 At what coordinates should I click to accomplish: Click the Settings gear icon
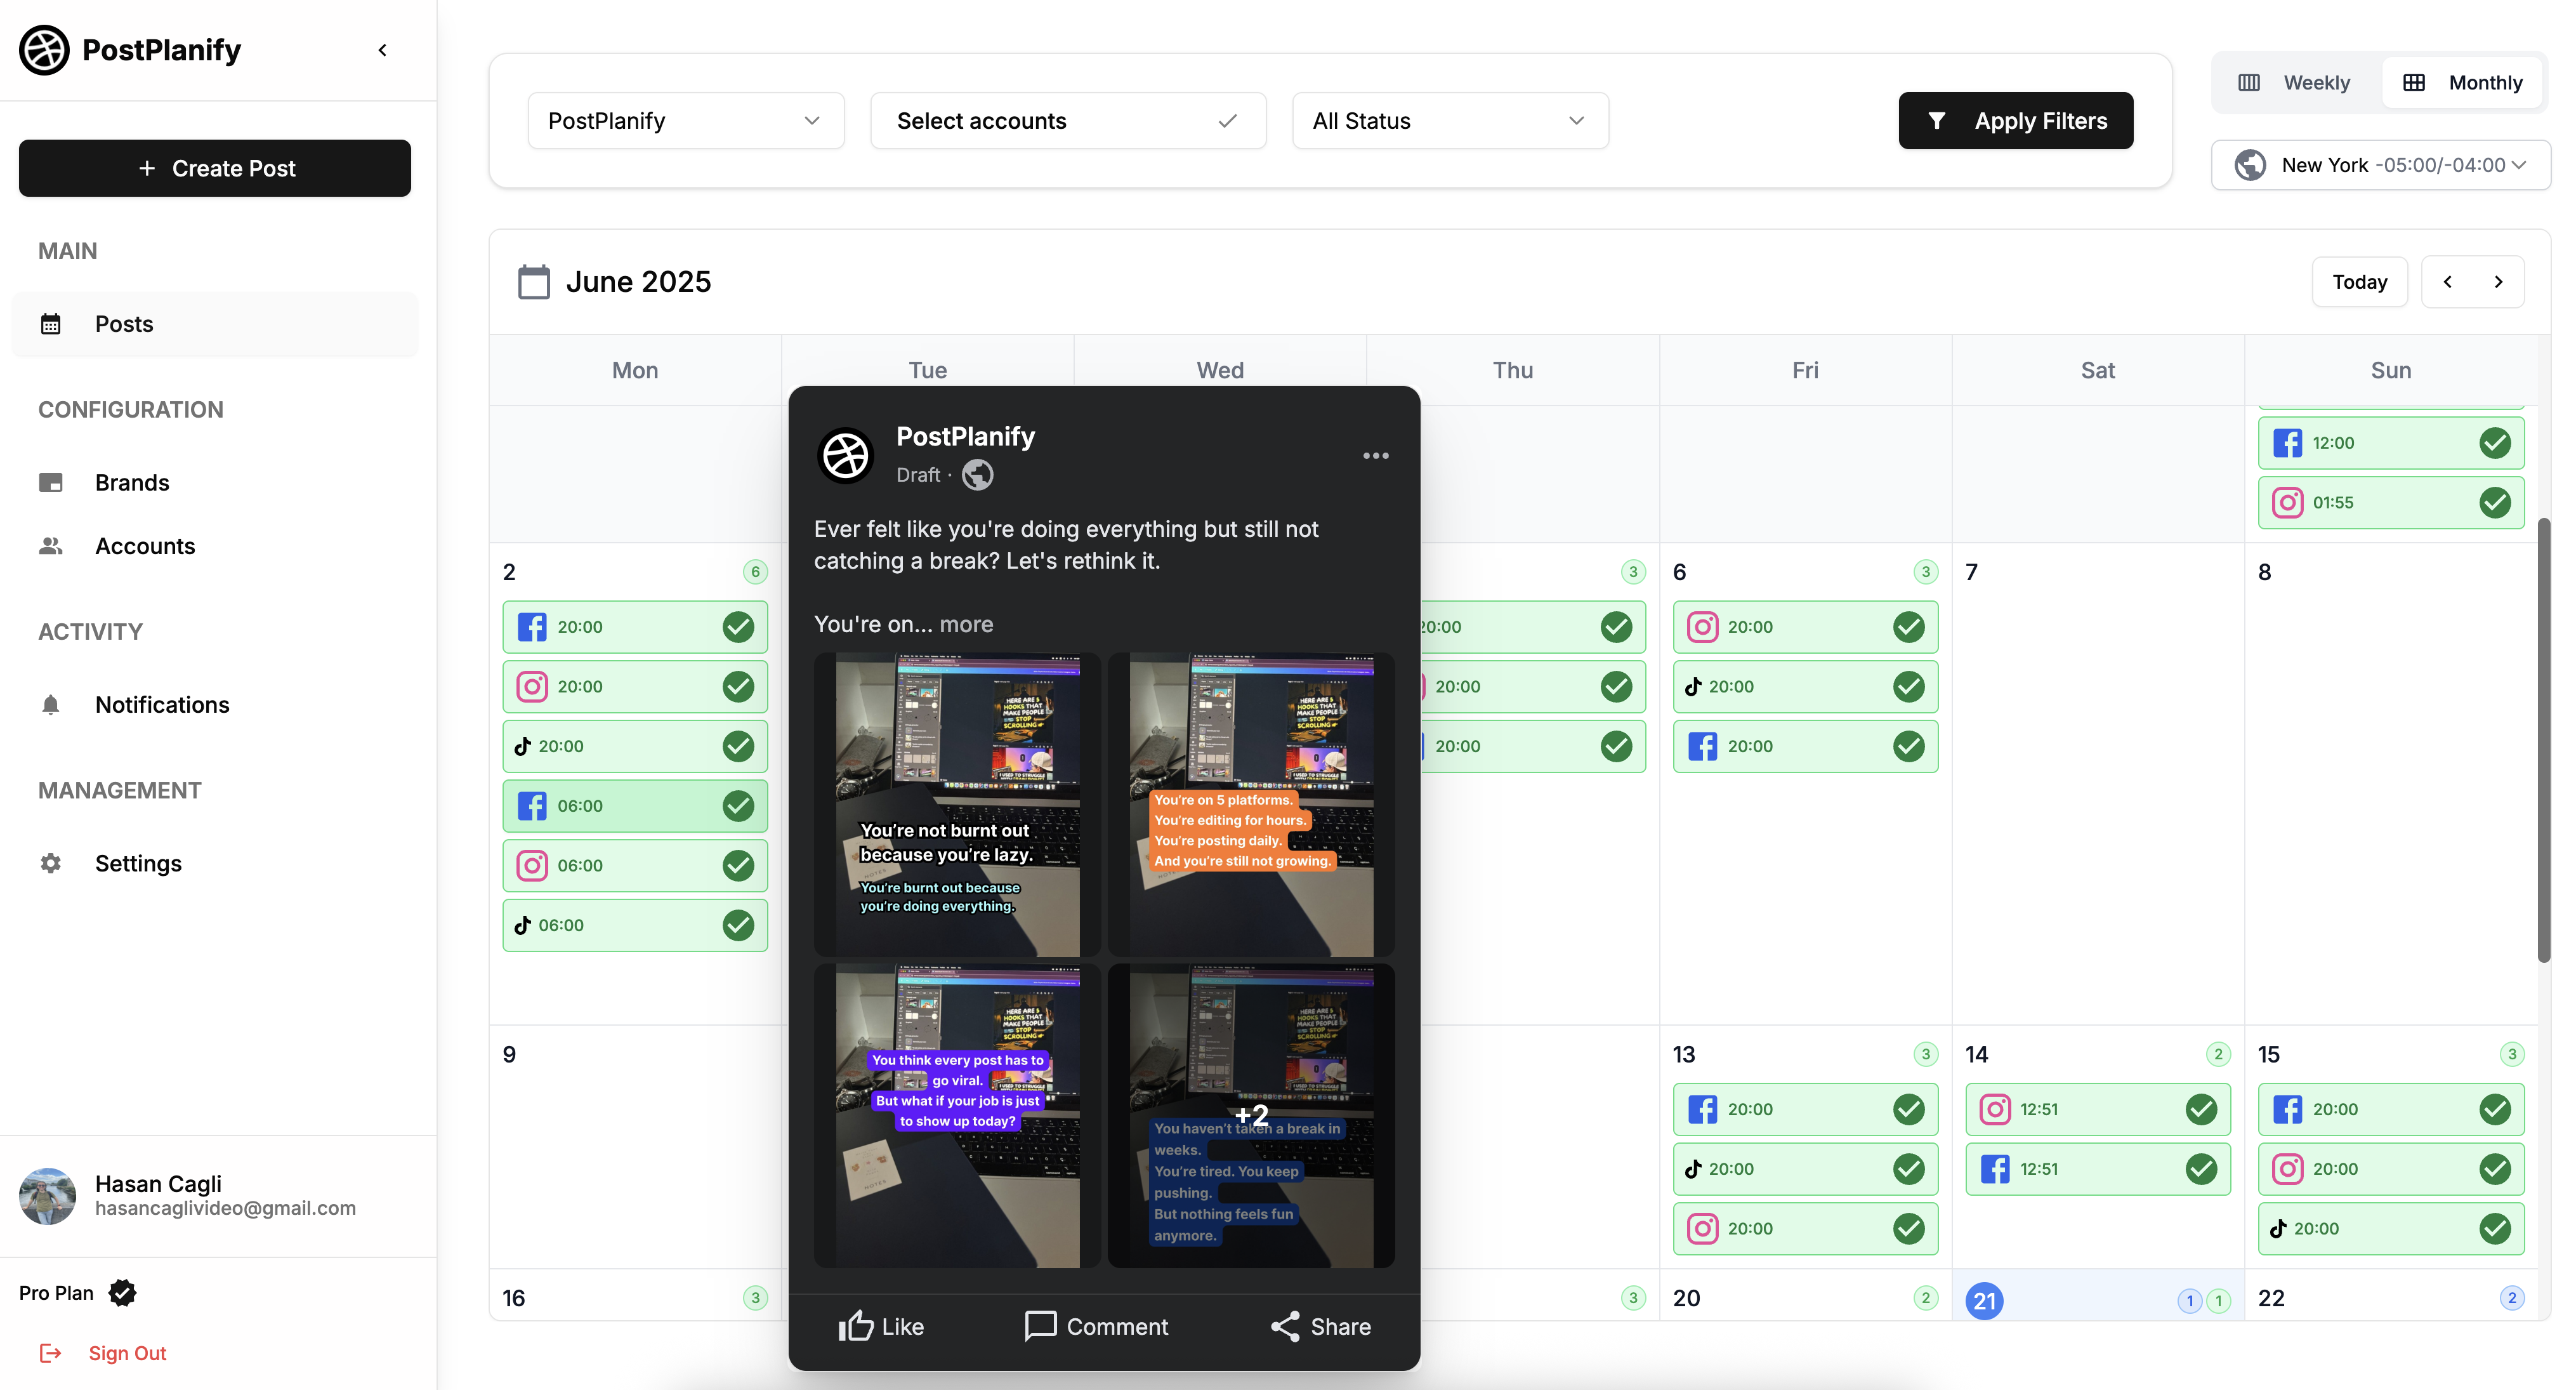pos(51,863)
